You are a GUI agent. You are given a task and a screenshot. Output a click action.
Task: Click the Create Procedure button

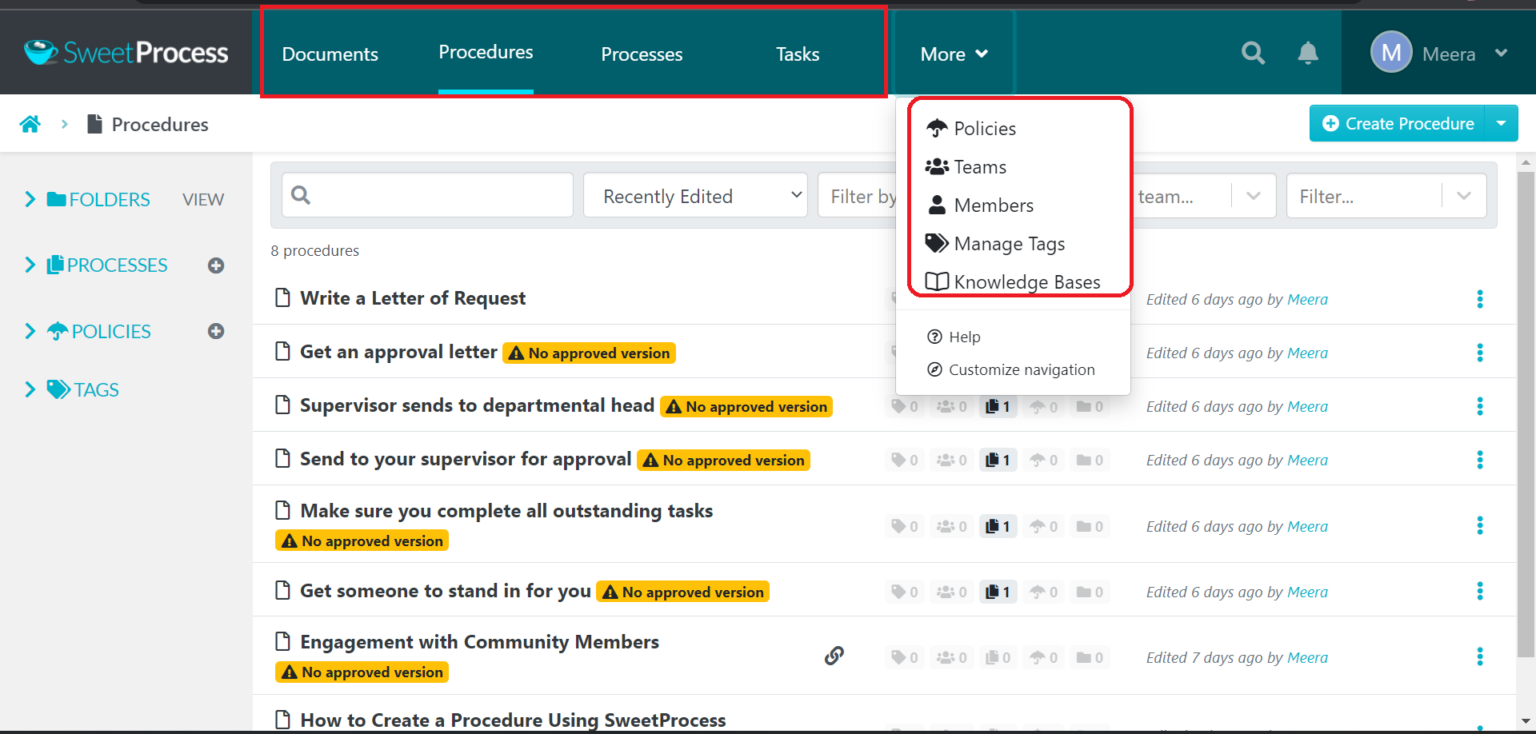coord(1398,123)
